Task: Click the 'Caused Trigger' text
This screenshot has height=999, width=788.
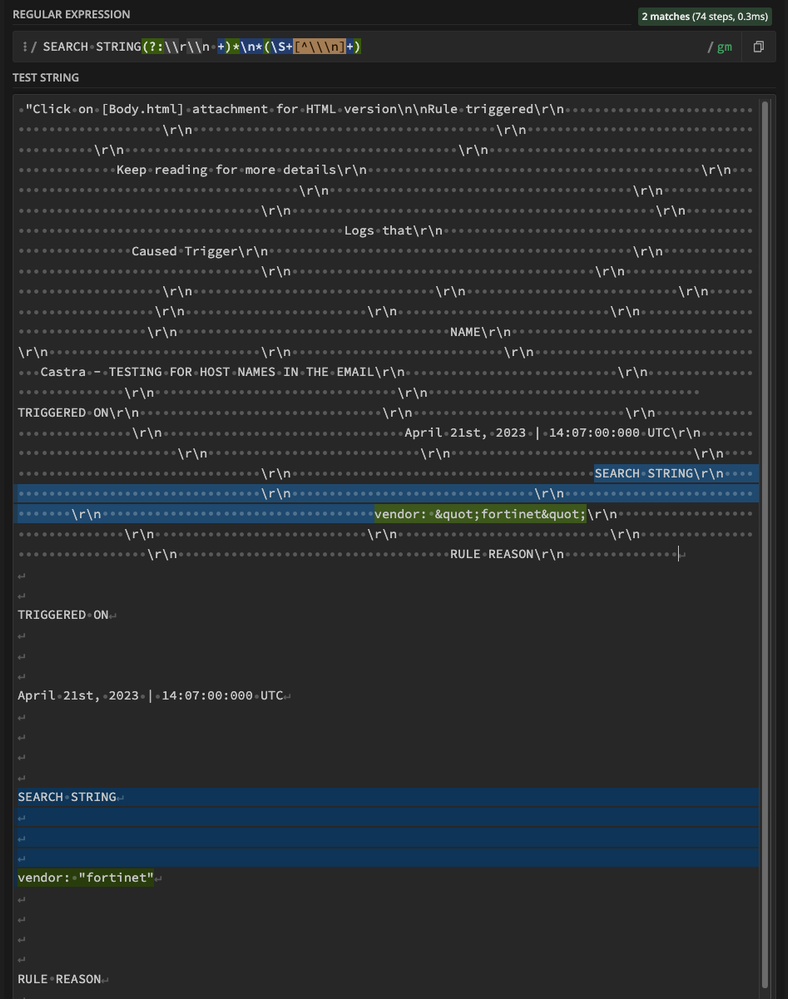Action: pos(184,251)
